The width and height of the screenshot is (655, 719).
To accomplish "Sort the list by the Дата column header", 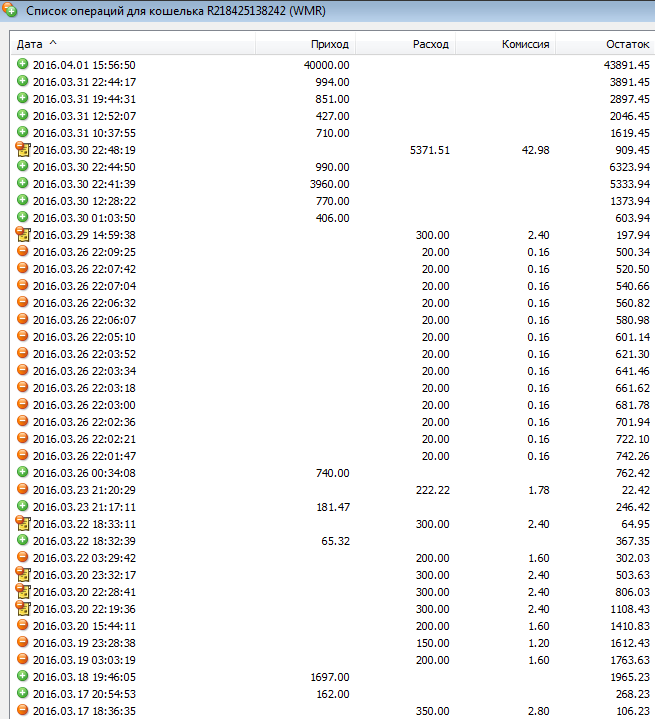I will tap(133, 44).
